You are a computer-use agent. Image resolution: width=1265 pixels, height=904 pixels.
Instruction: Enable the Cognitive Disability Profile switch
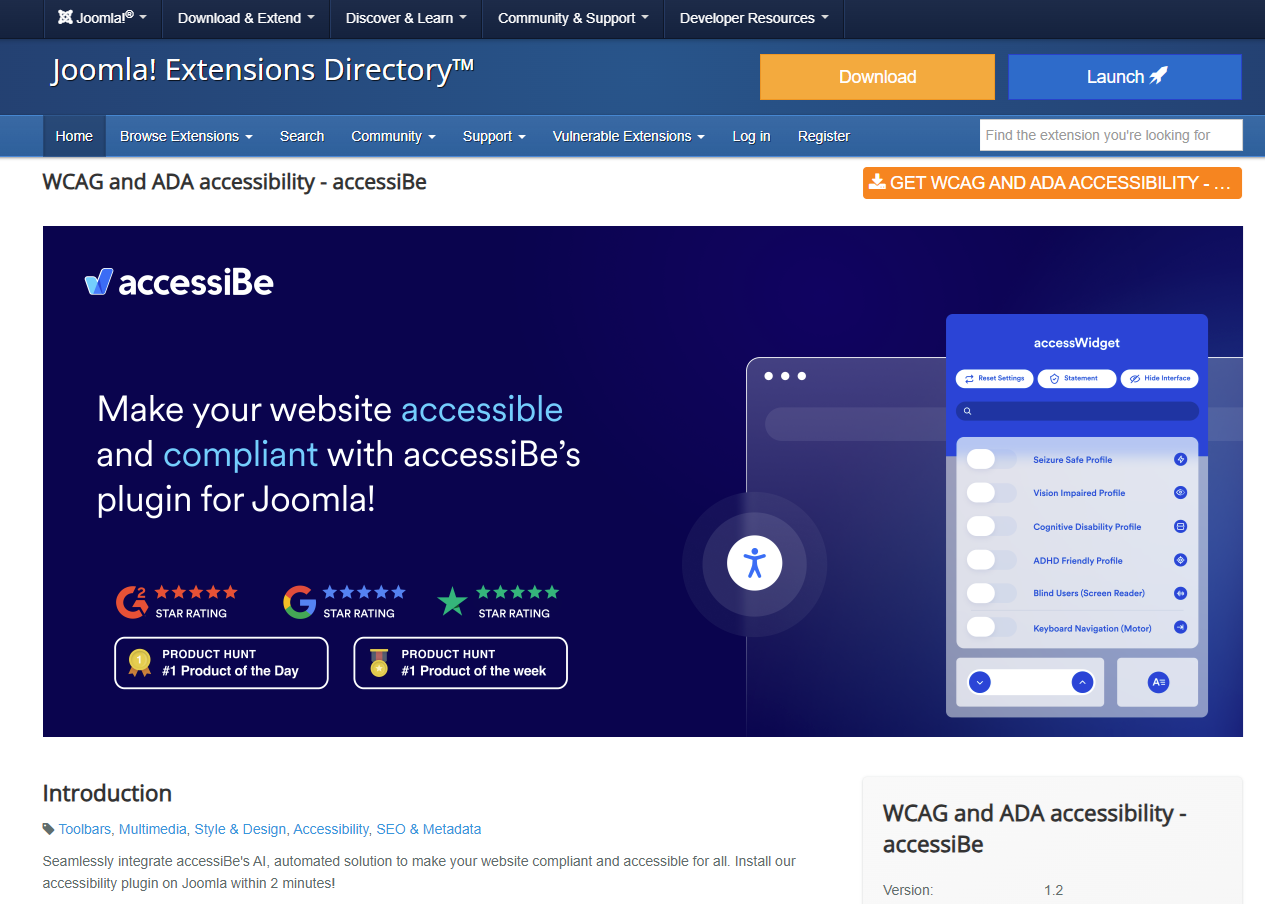pos(990,527)
